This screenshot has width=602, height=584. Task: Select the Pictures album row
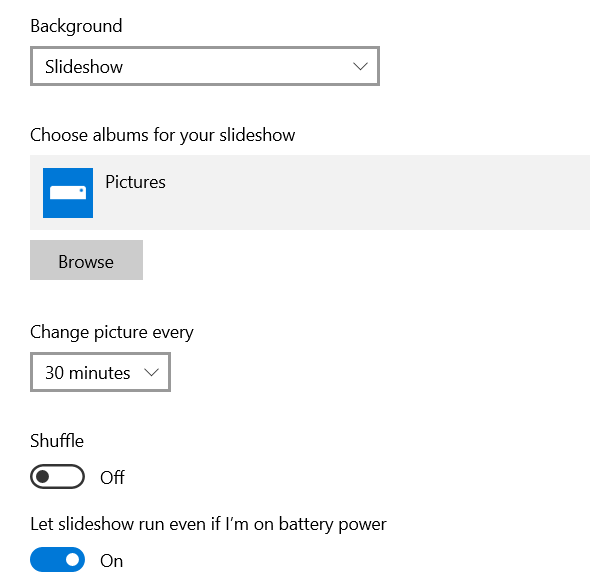coord(310,192)
